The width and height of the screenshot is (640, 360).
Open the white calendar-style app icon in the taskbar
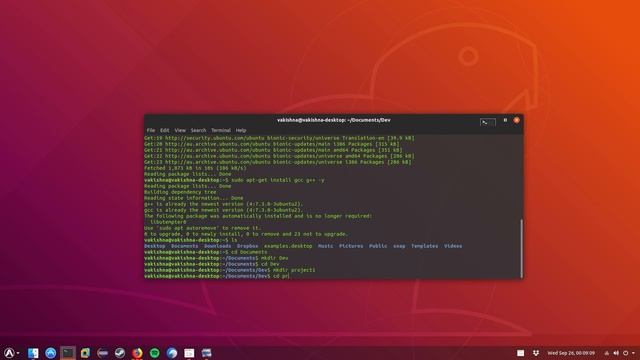189,353
